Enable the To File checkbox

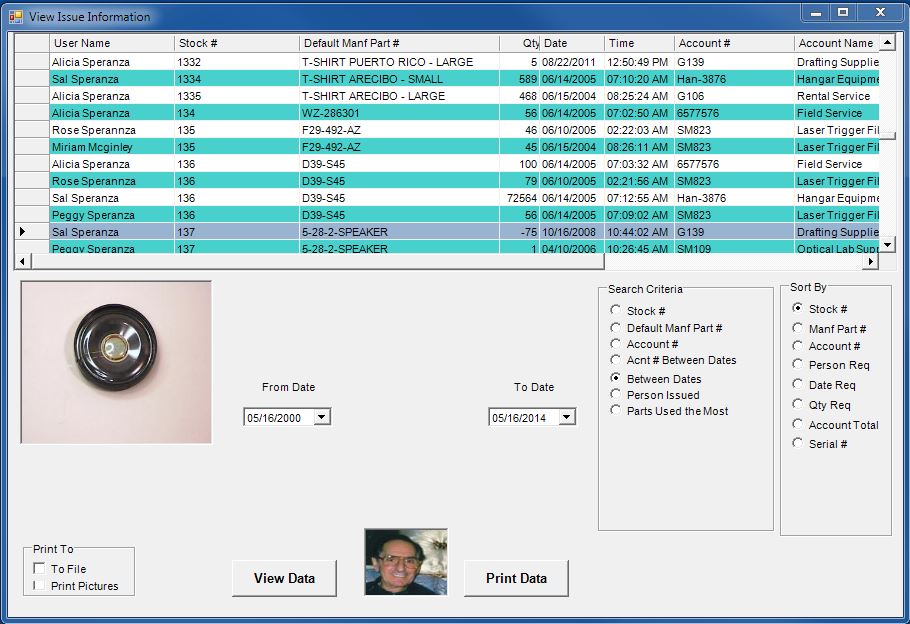39,569
